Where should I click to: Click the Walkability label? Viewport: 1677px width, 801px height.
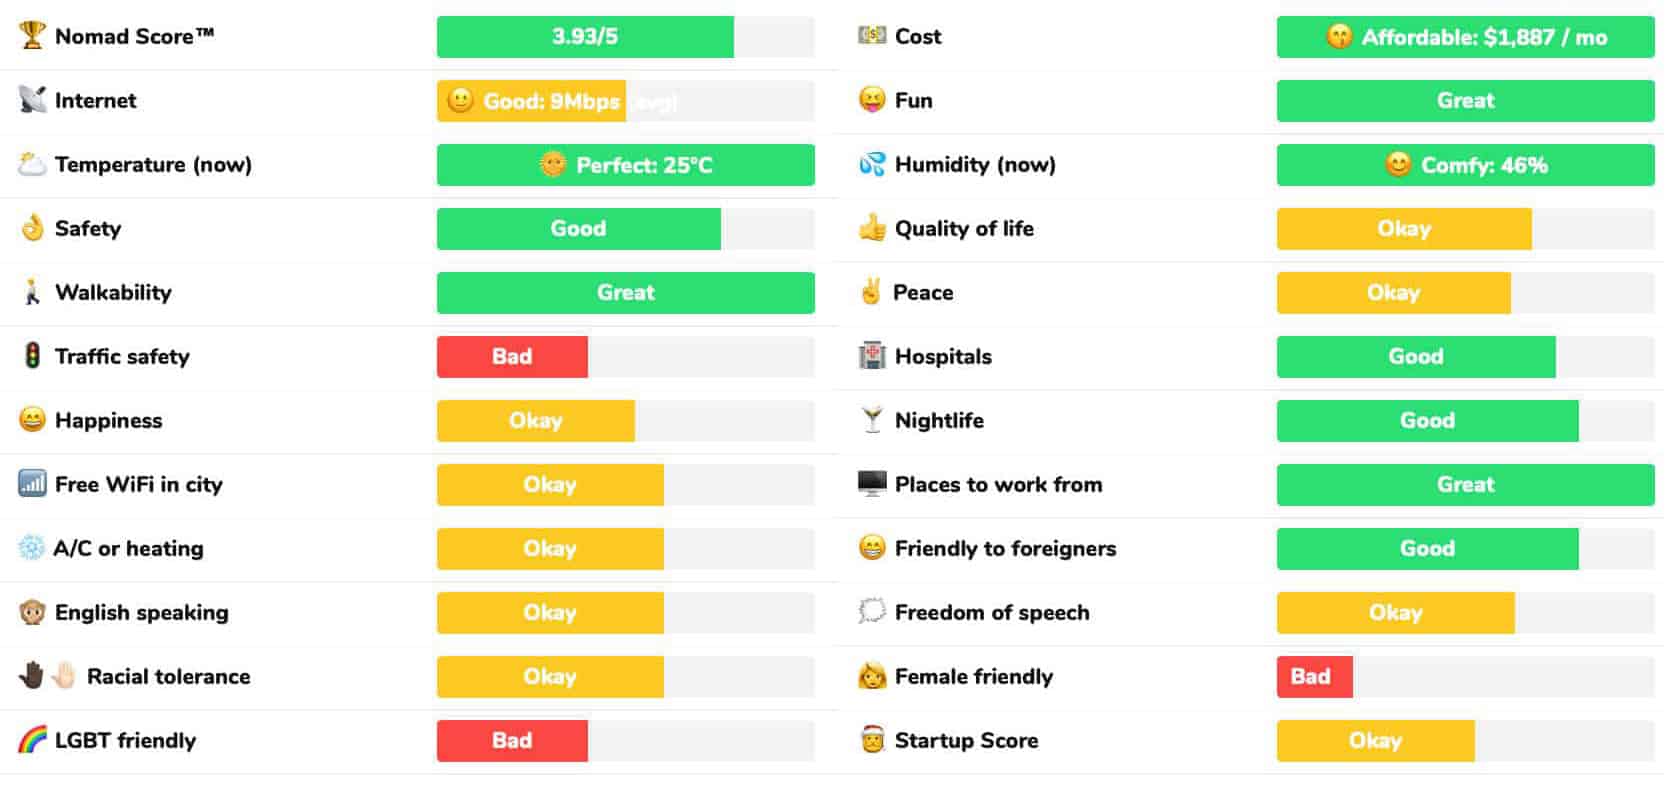coord(113,292)
